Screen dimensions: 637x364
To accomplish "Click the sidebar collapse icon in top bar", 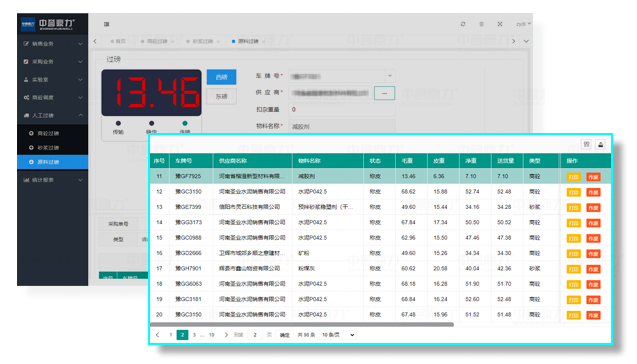I will (x=106, y=24).
